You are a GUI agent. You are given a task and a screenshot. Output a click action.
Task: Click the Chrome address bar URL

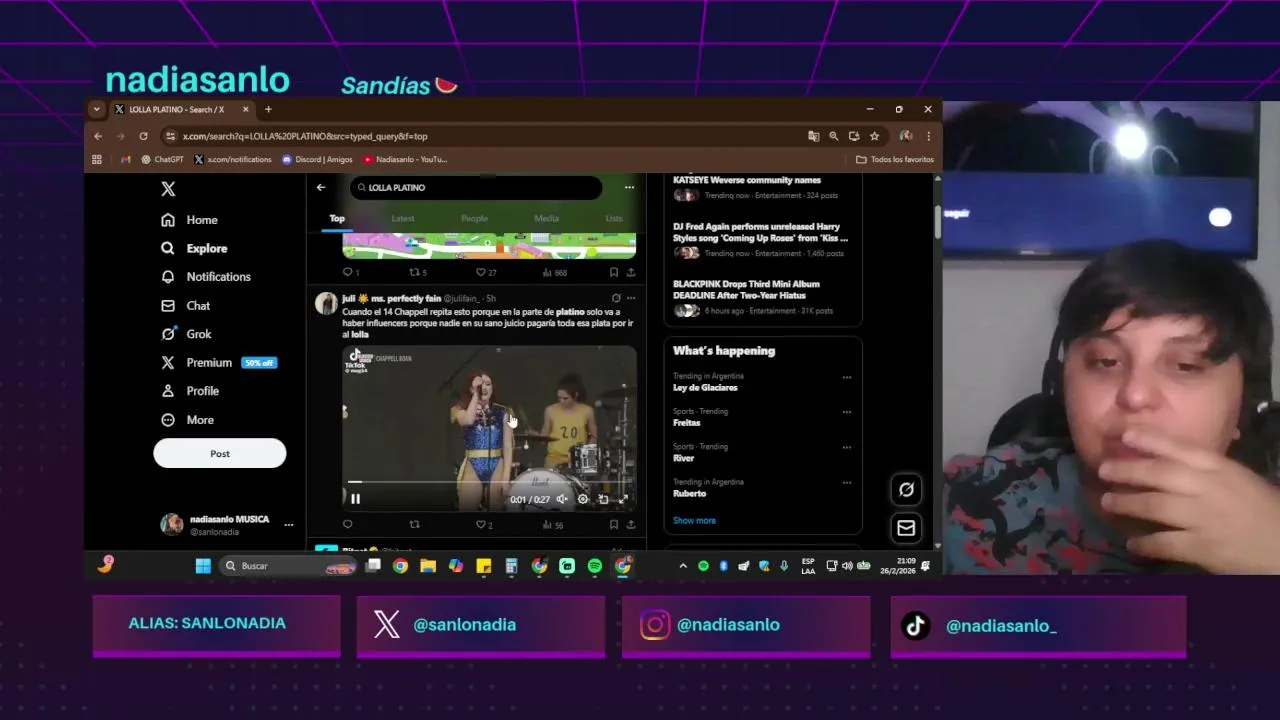coord(305,136)
